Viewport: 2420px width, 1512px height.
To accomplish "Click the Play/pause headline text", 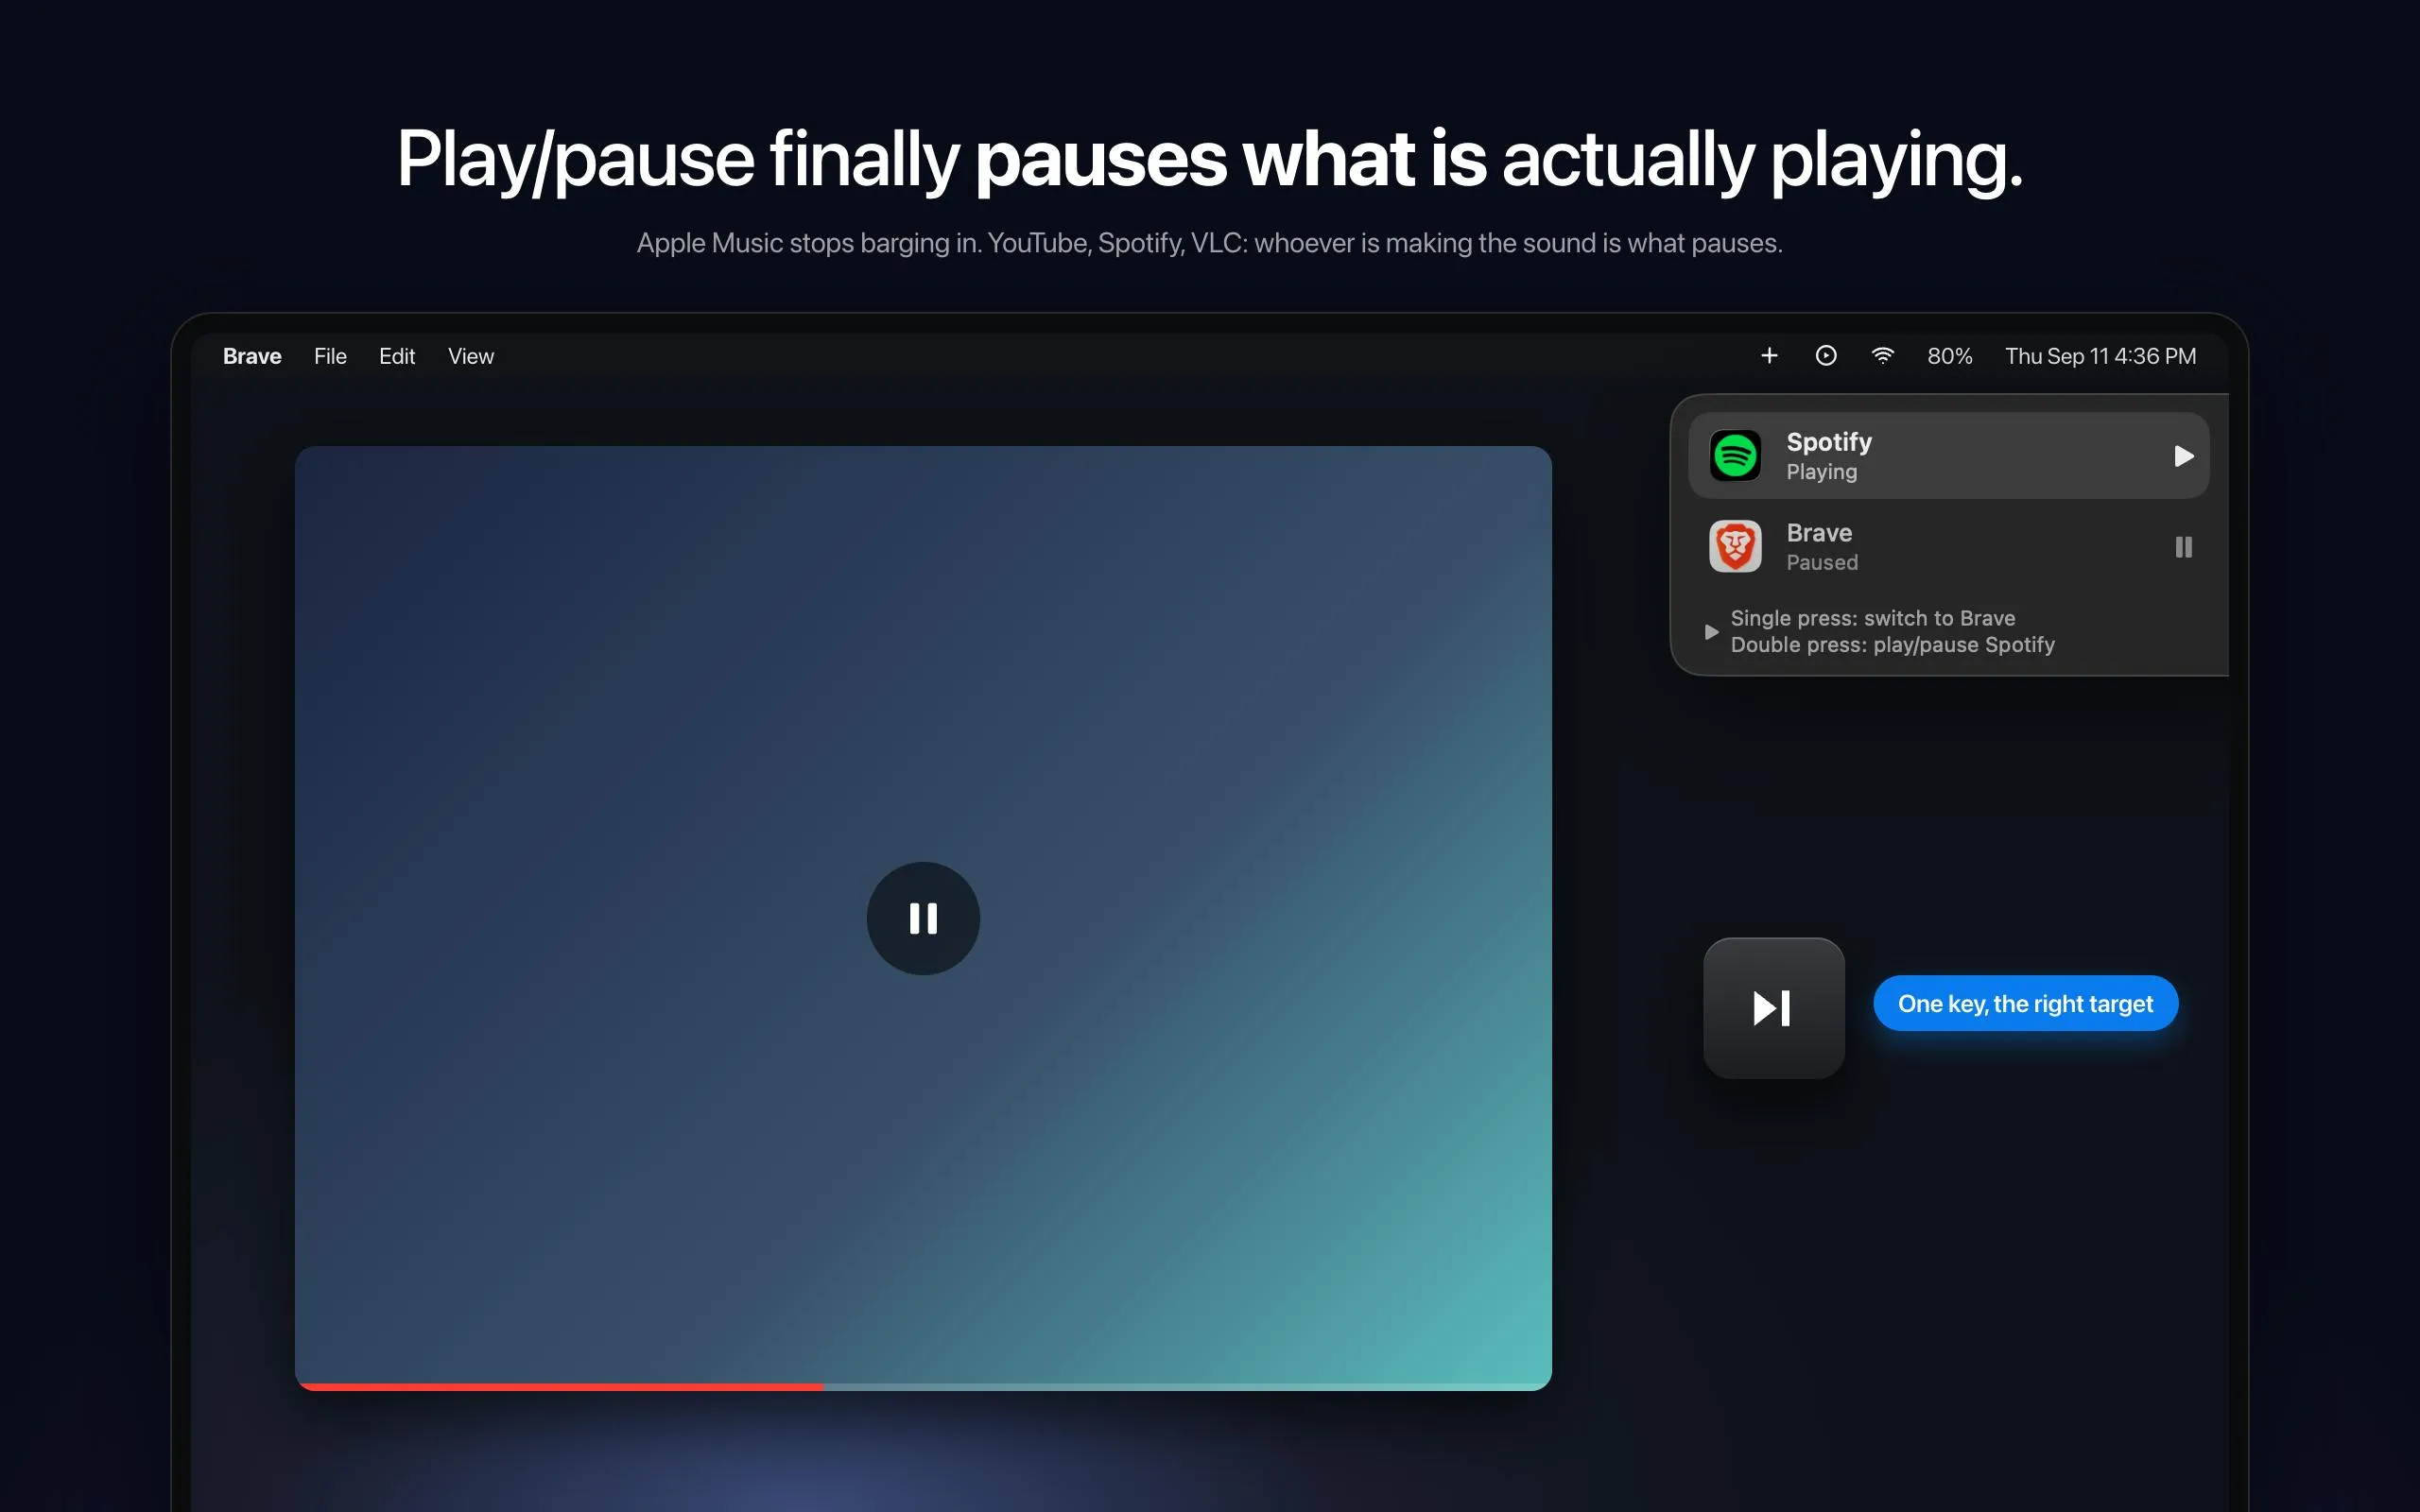I will point(1210,159).
